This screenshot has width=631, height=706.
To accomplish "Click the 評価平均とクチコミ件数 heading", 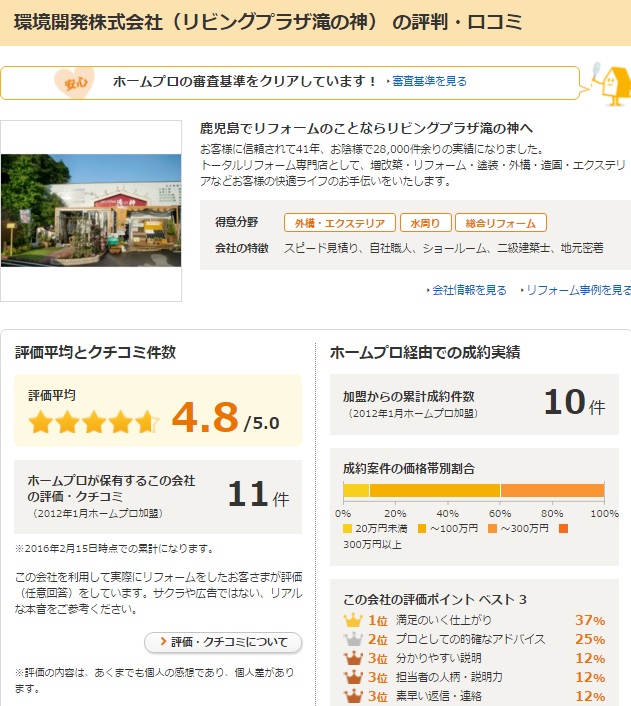I will tap(95, 352).
